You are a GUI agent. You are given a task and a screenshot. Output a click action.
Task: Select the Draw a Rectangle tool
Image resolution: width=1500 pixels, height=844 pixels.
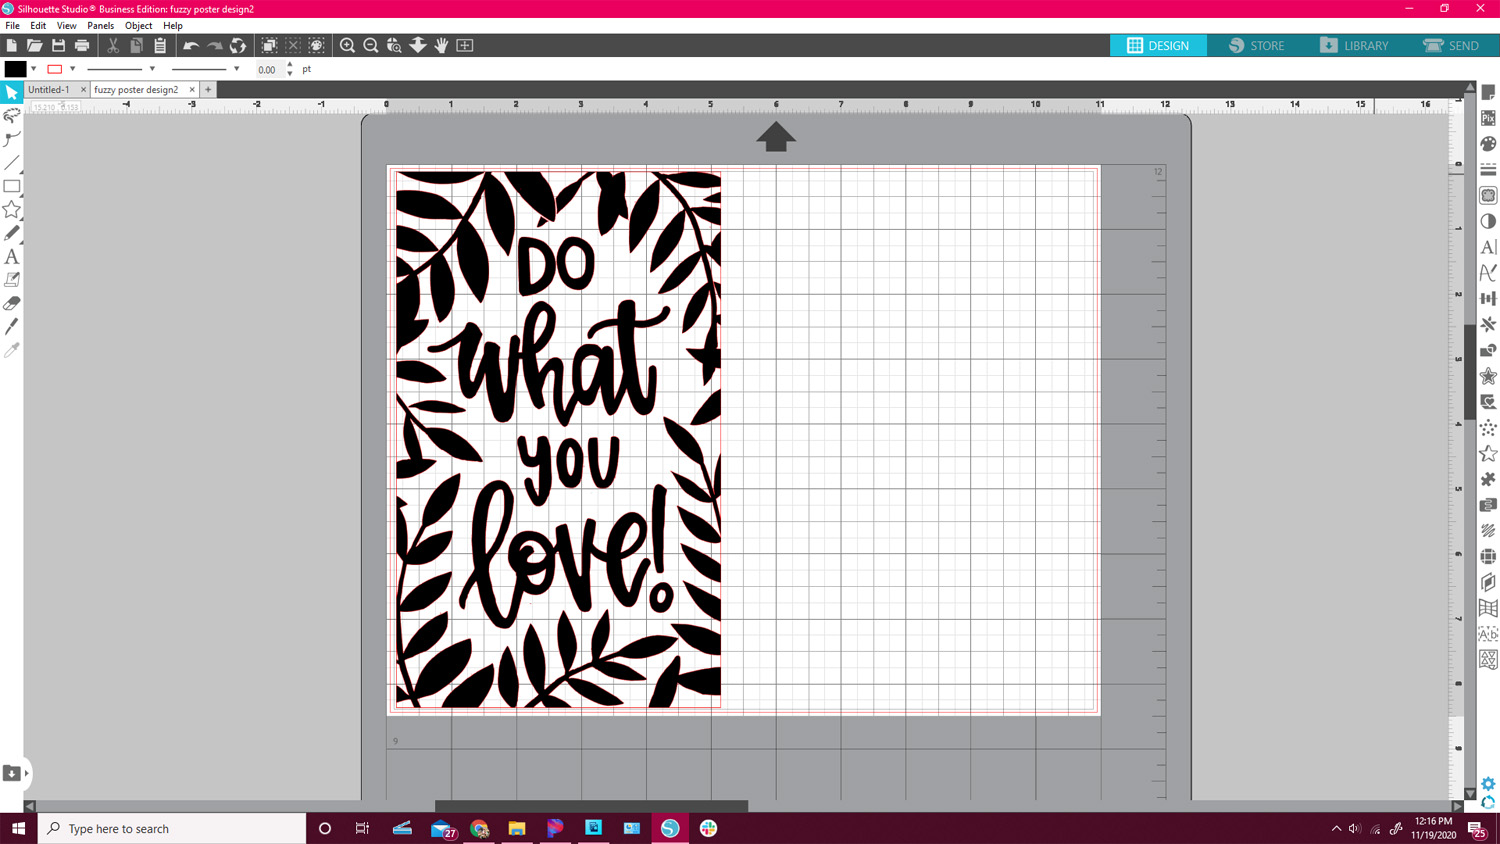(x=12, y=186)
